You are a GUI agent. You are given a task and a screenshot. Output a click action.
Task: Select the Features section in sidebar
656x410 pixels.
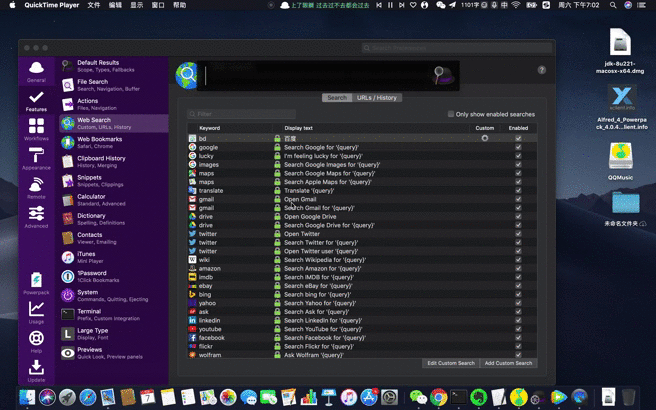coord(36,100)
